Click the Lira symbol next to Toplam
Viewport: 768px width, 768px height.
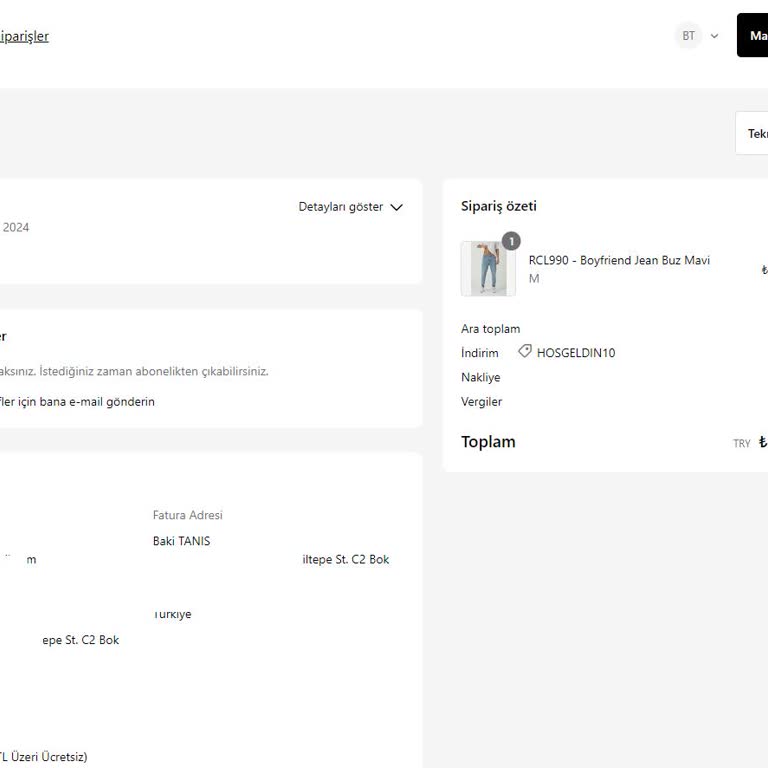763,442
